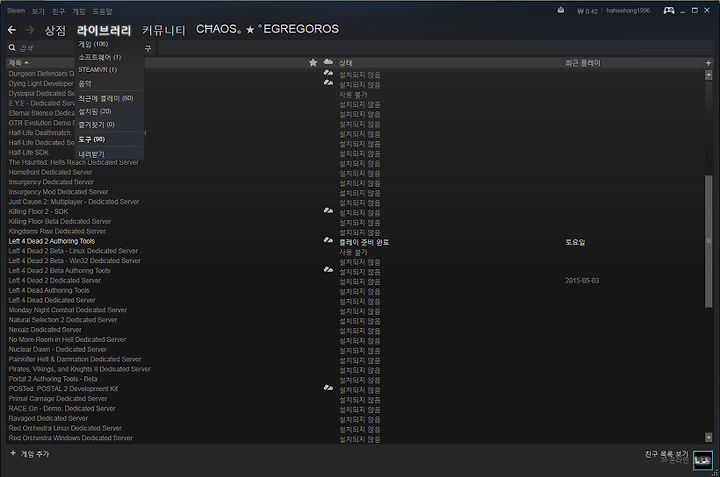
Task: Open 커뮤니티 community tab
Action: [x=163, y=31]
